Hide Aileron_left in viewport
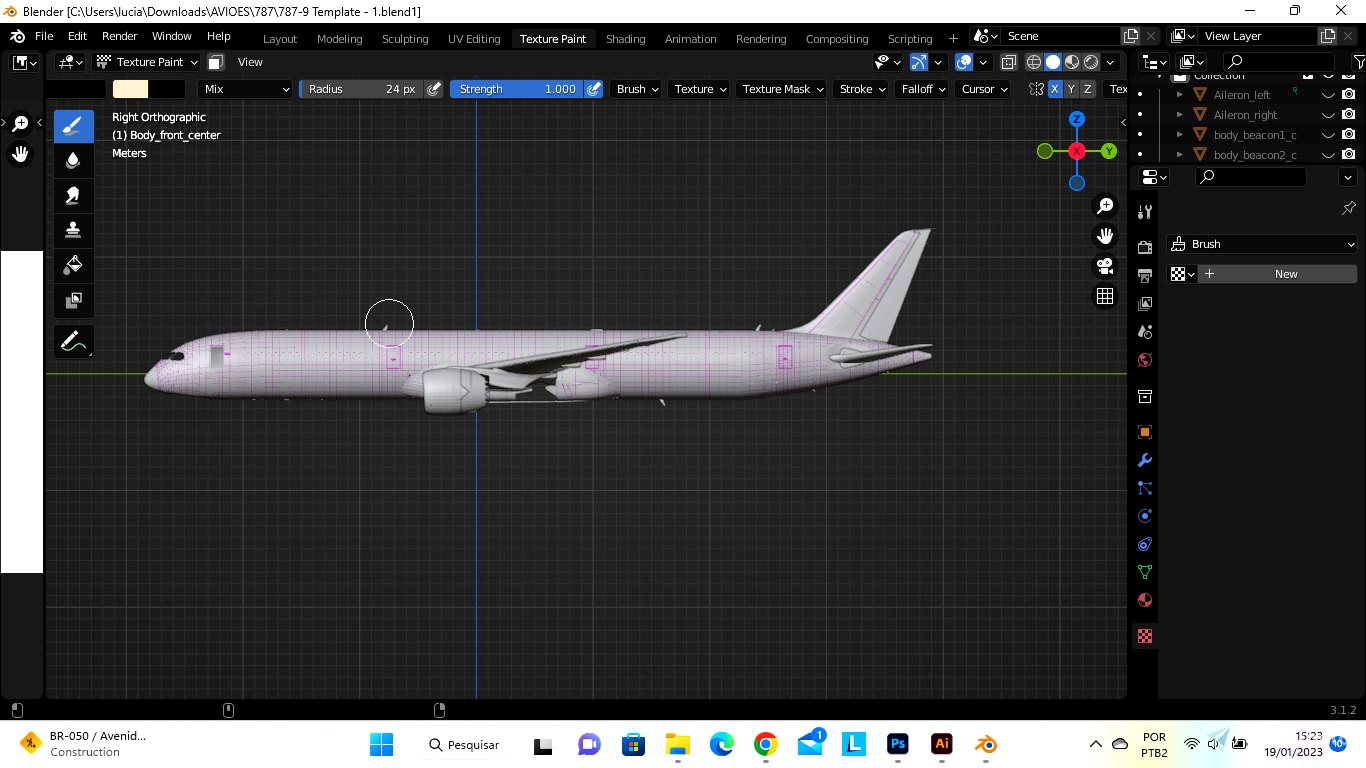The image size is (1366, 768). [x=1328, y=95]
